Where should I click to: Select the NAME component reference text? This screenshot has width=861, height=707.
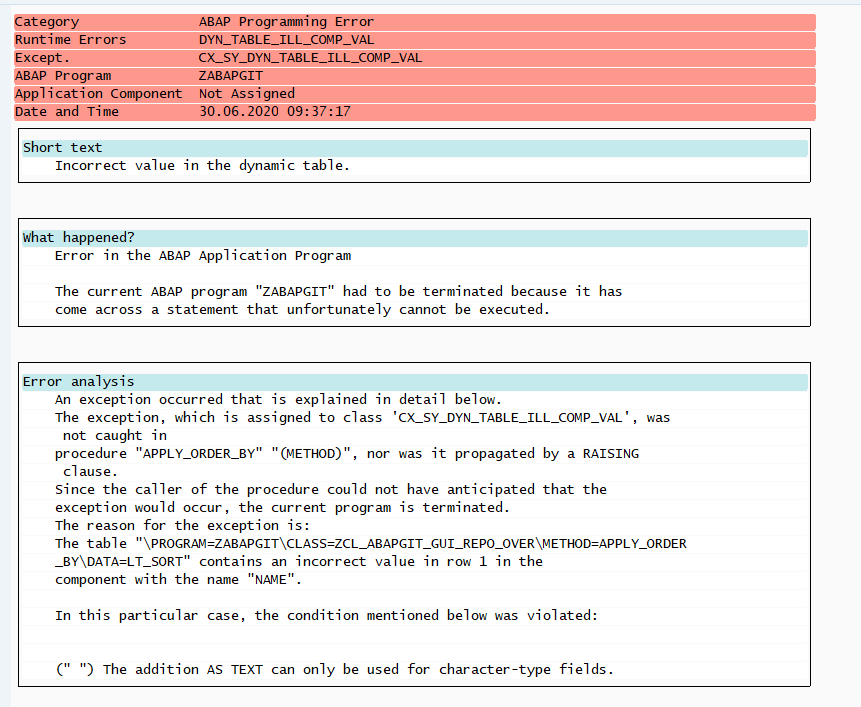click(x=278, y=579)
